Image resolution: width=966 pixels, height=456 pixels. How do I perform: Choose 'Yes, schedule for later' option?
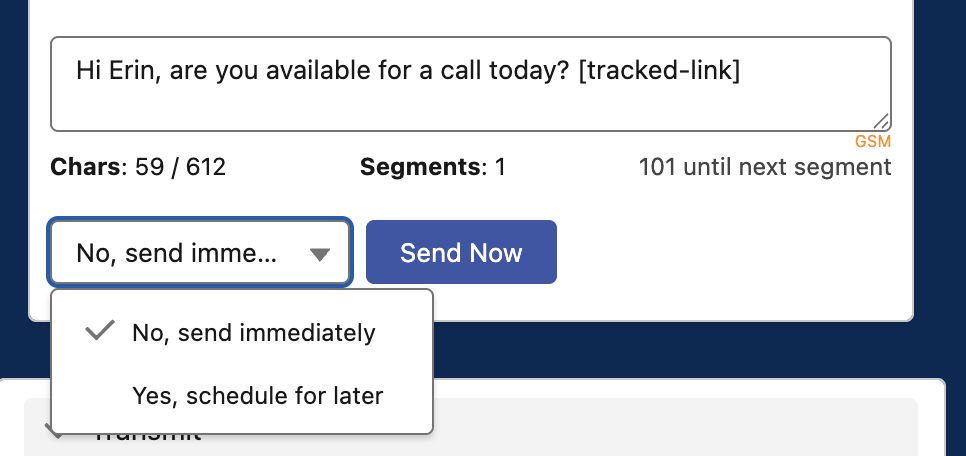pos(257,396)
